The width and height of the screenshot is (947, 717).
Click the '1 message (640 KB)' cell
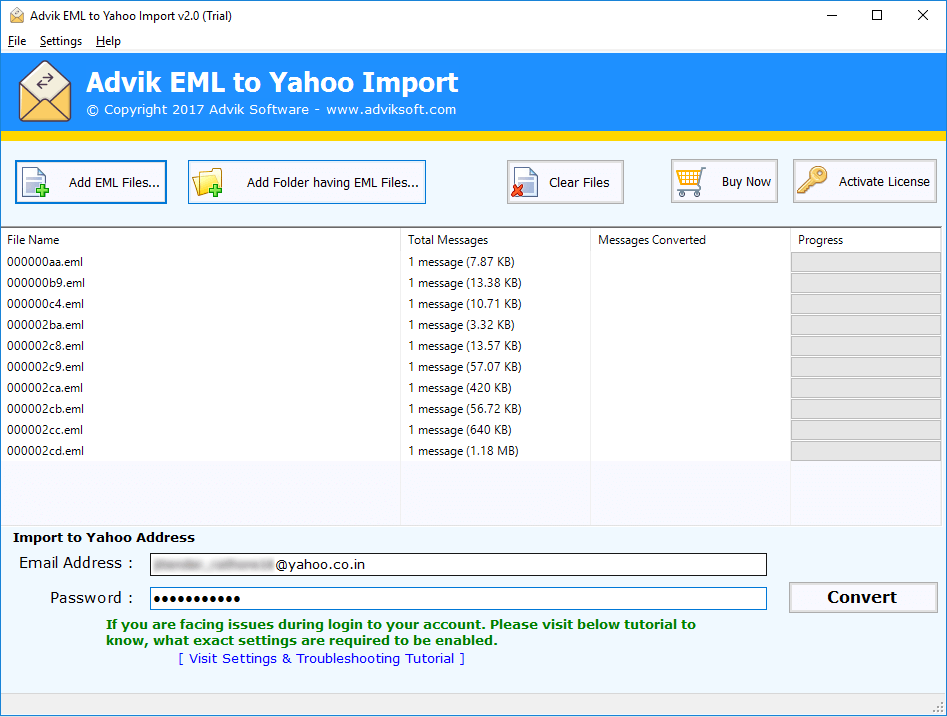point(460,430)
